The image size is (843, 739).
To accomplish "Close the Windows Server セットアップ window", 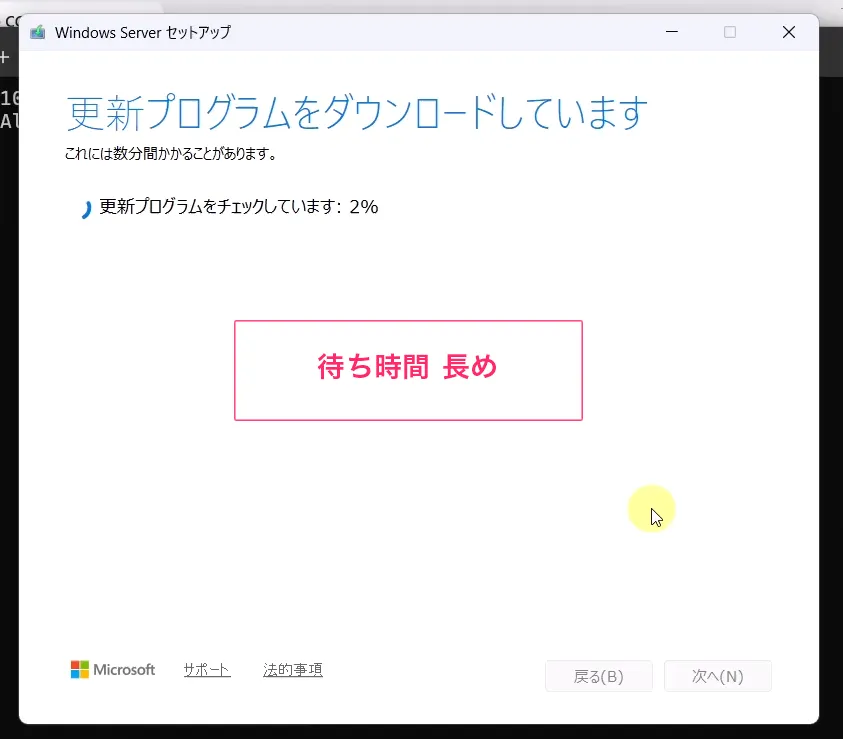I will coord(789,32).
